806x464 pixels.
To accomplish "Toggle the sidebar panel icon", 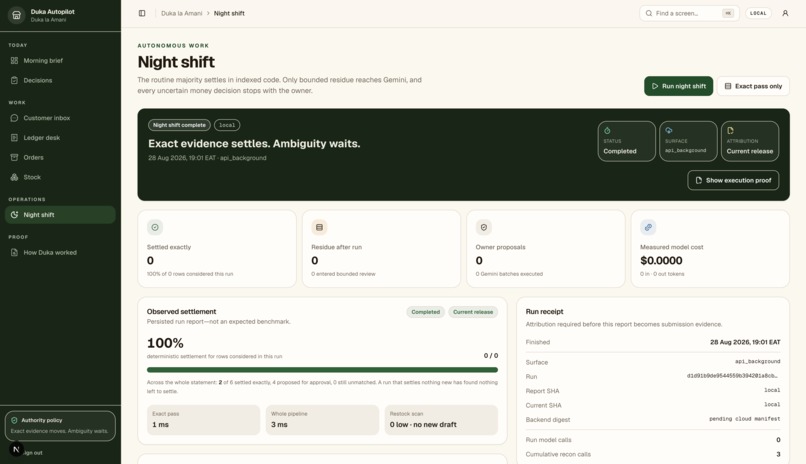I will [x=142, y=13].
